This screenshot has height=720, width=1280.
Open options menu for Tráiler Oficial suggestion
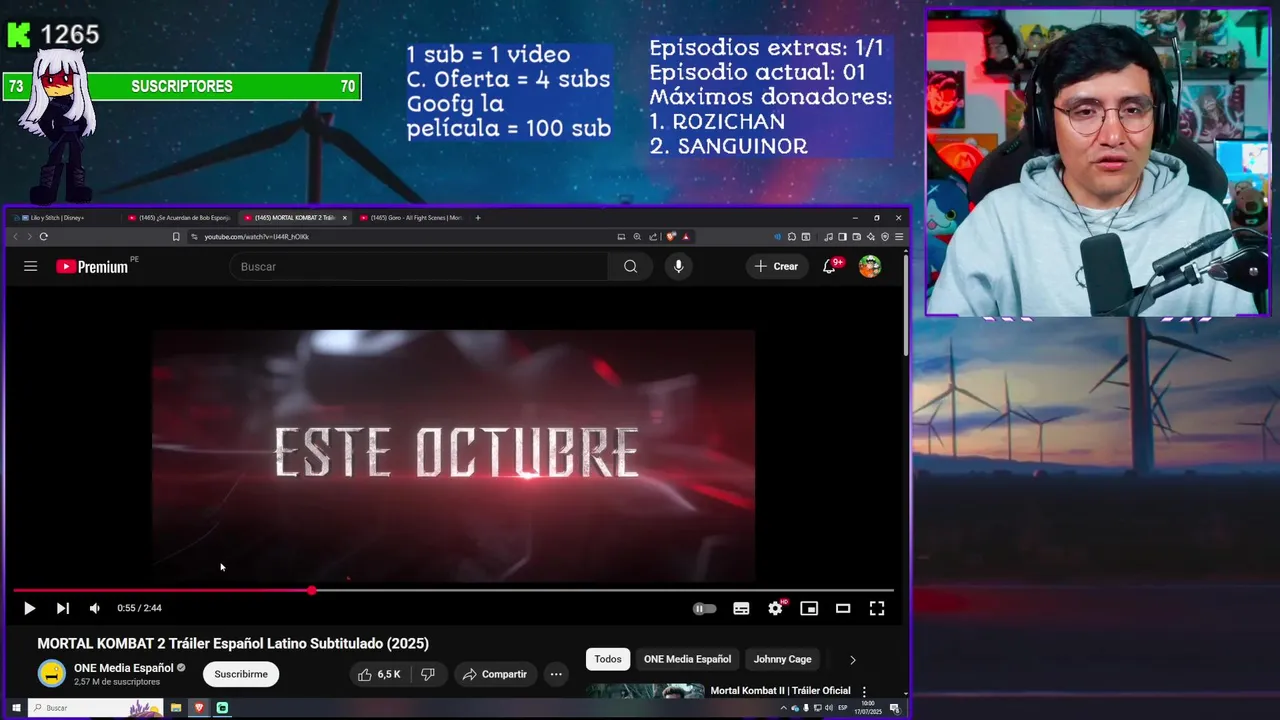[x=864, y=691]
